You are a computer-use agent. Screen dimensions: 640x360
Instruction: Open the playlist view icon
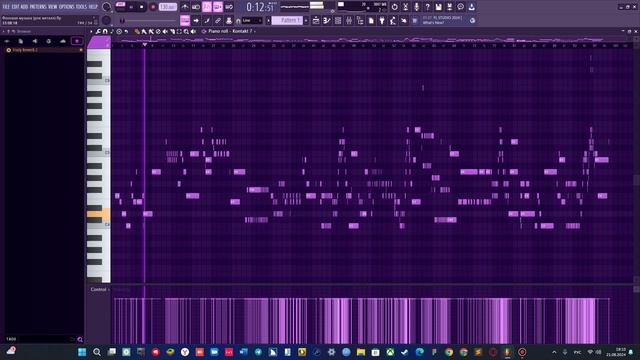(x=316, y=20)
